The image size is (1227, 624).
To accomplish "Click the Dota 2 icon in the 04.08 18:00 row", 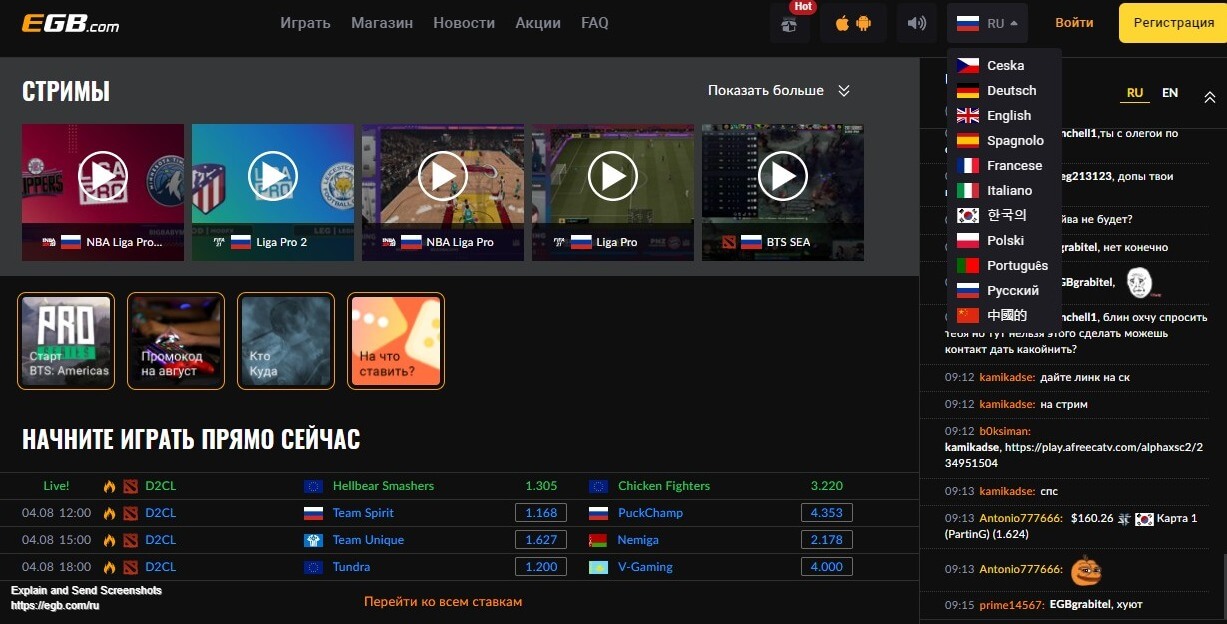I will [130, 567].
